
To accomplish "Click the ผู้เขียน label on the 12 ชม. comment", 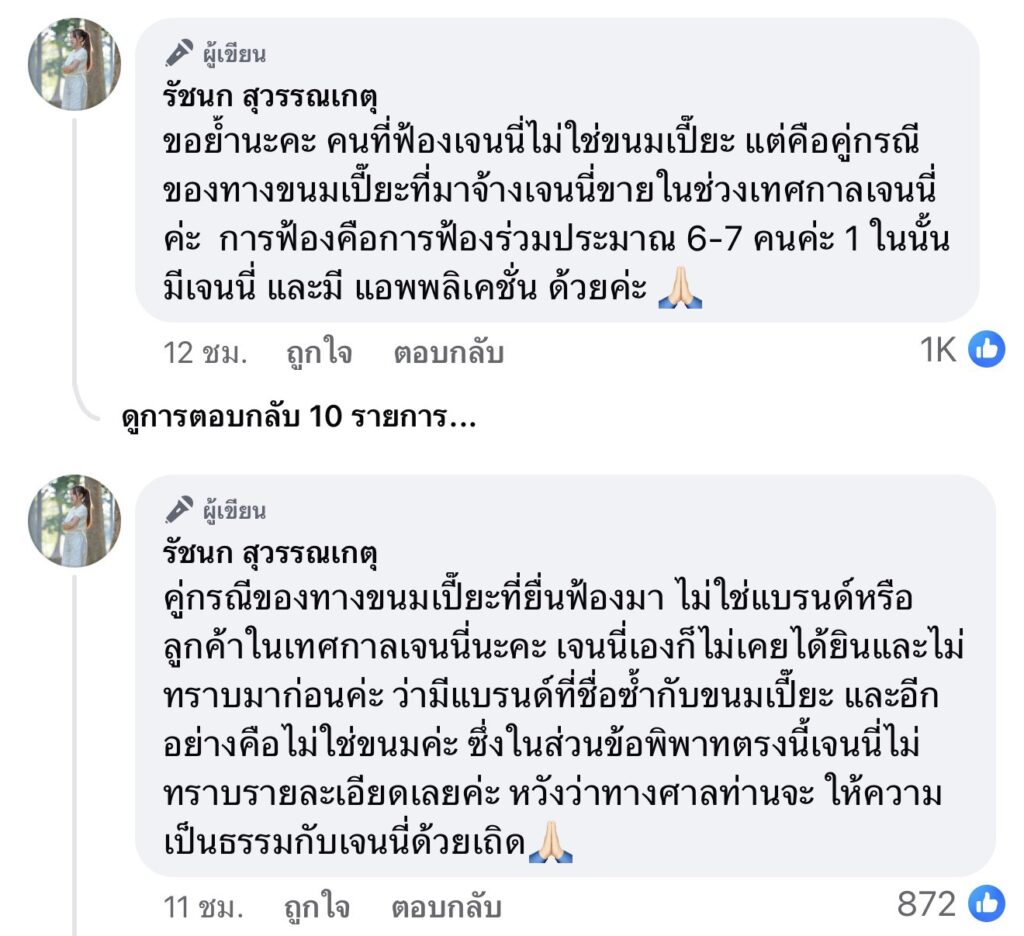I will [x=232, y=53].
